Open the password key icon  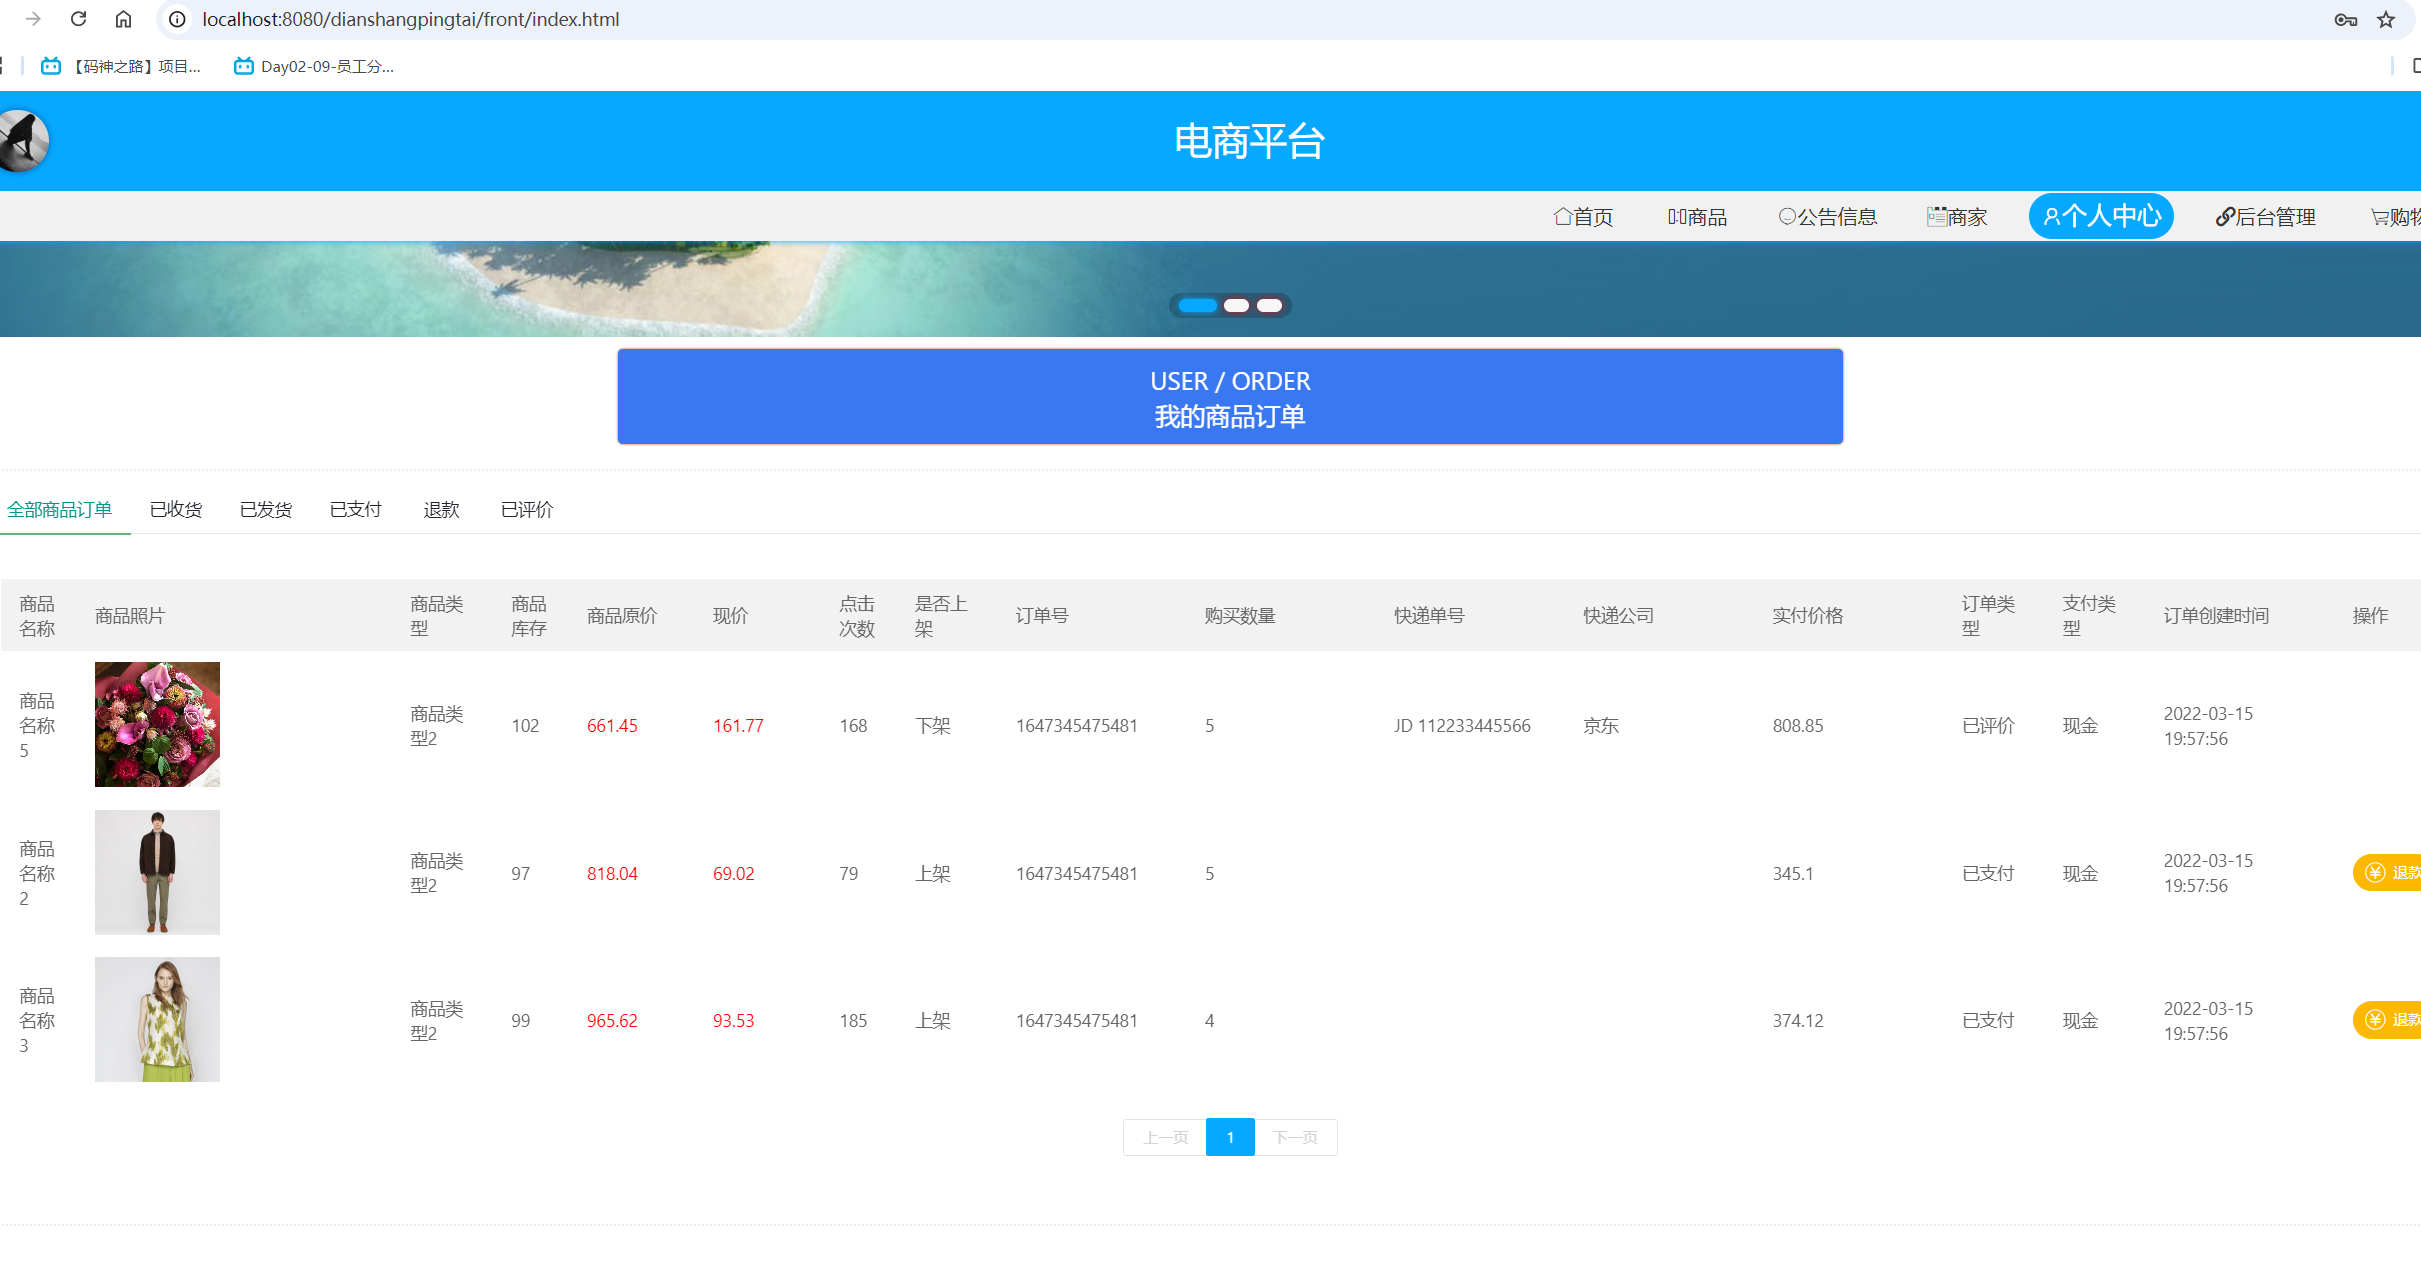(2345, 19)
